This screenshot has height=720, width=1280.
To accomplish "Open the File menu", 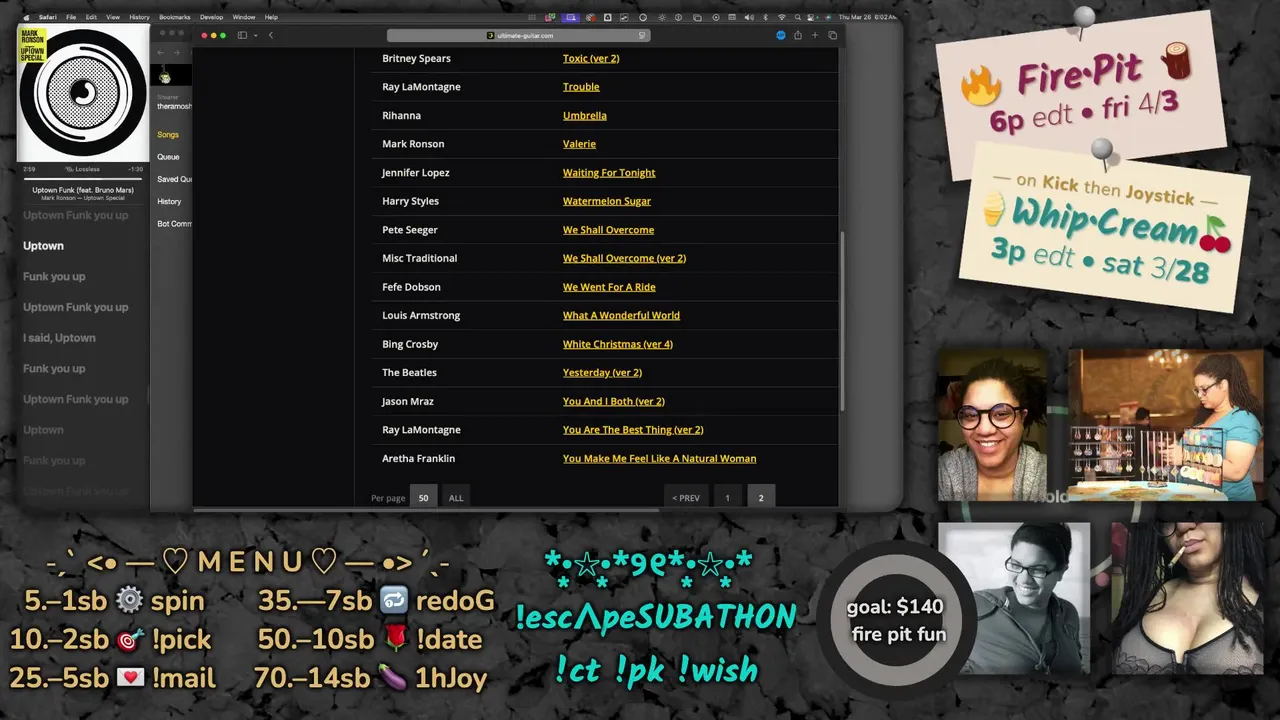I will click(x=71, y=17).
